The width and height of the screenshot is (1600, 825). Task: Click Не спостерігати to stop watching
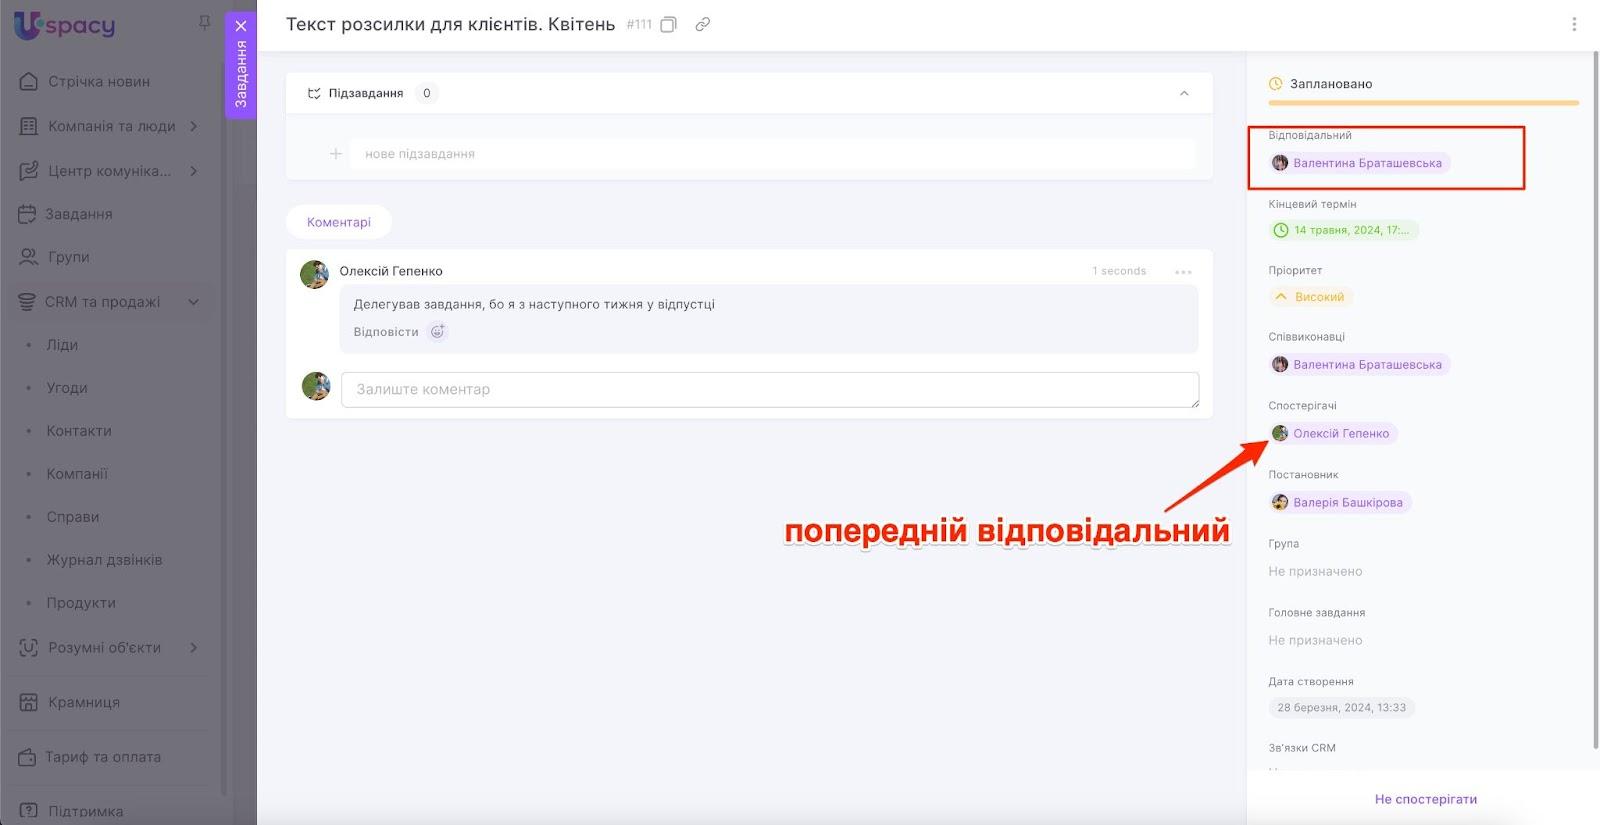tap(1426, 799)
